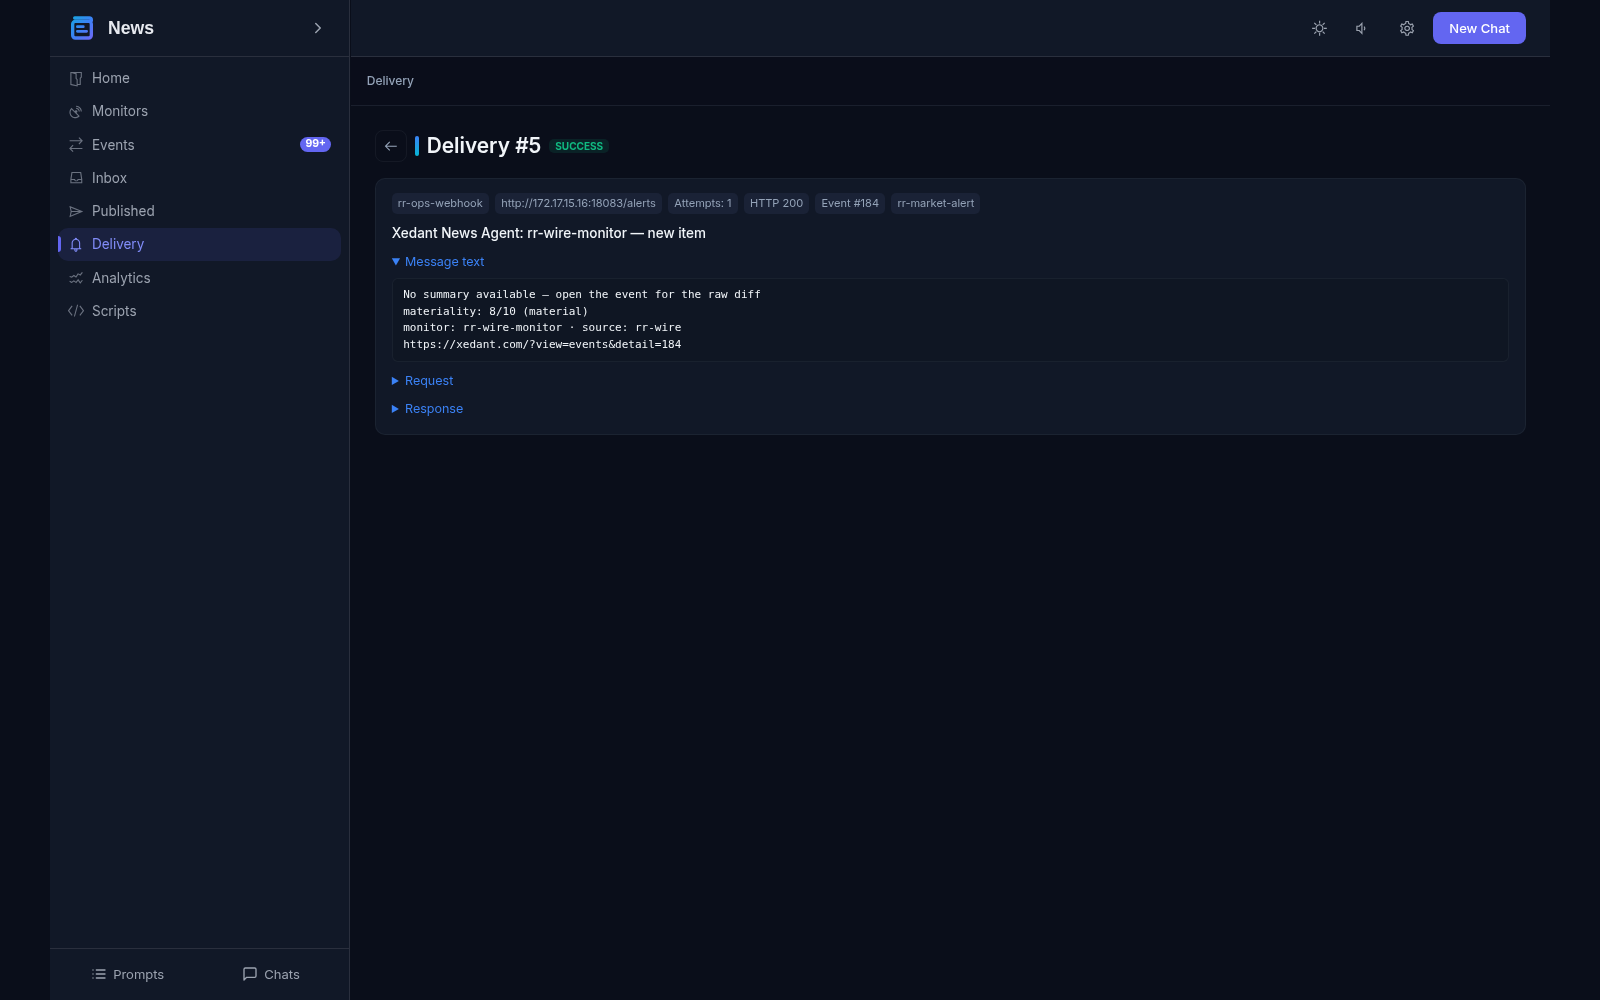This screenshot has width=1600, height=1000.
Task: Open the Inbox sidebar item
Action: [x=199, y=178]
